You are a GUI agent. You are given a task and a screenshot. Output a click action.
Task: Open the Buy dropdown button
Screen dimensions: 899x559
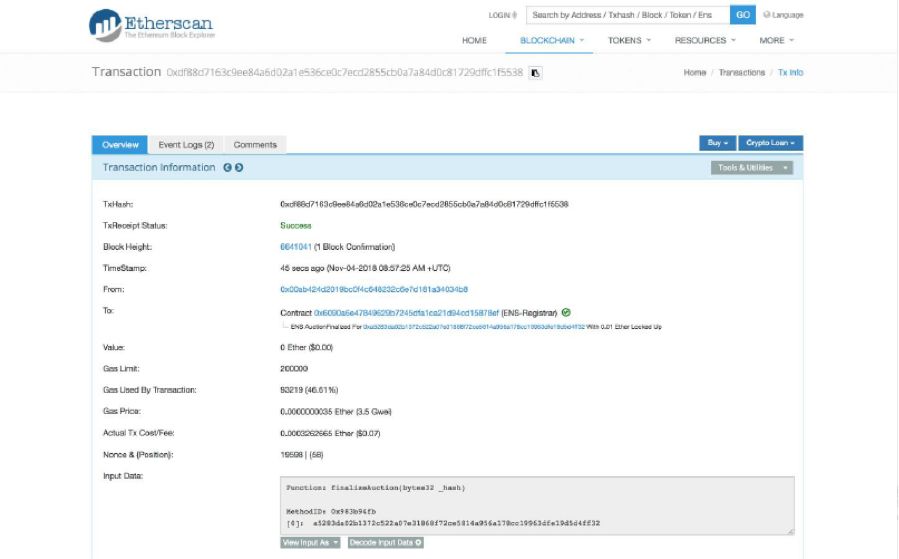point(716,144)
